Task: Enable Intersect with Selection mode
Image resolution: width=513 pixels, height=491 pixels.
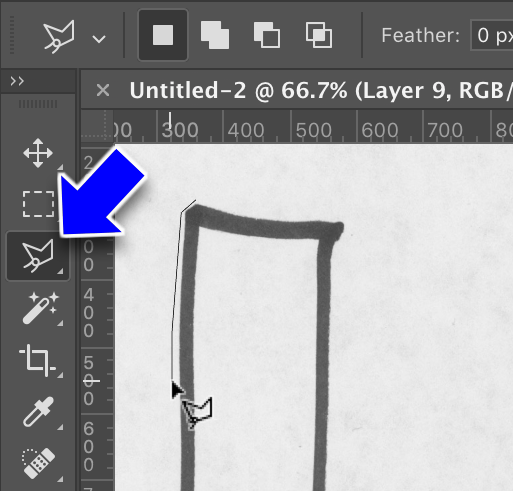Action: pyautogui.click(x=319, y=35)
